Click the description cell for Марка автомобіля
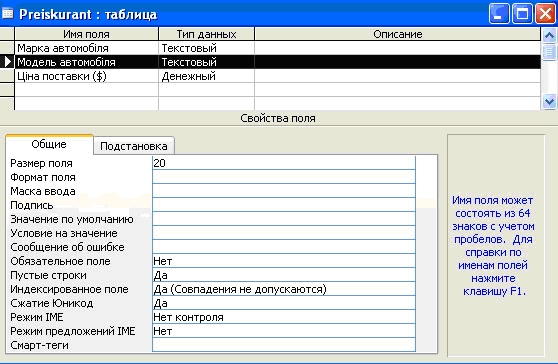Viewport: 558px width, 364px height. [x=398, y=48]
